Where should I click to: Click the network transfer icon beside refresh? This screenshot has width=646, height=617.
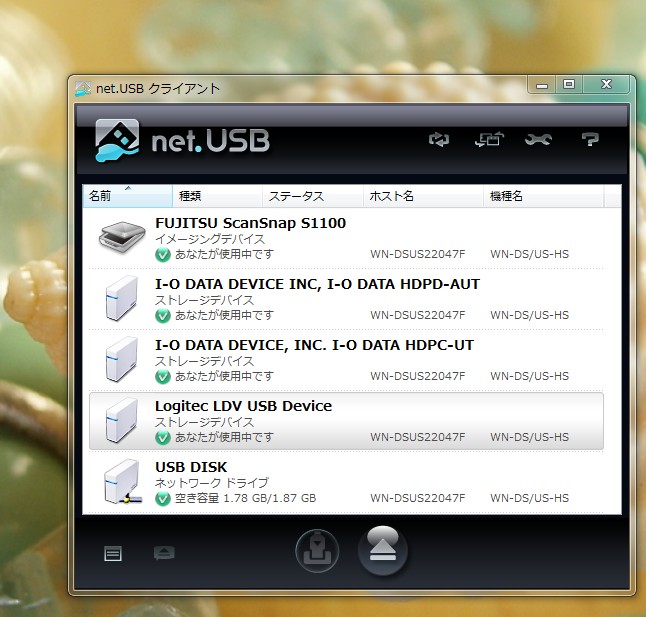(x=489, y=139)
